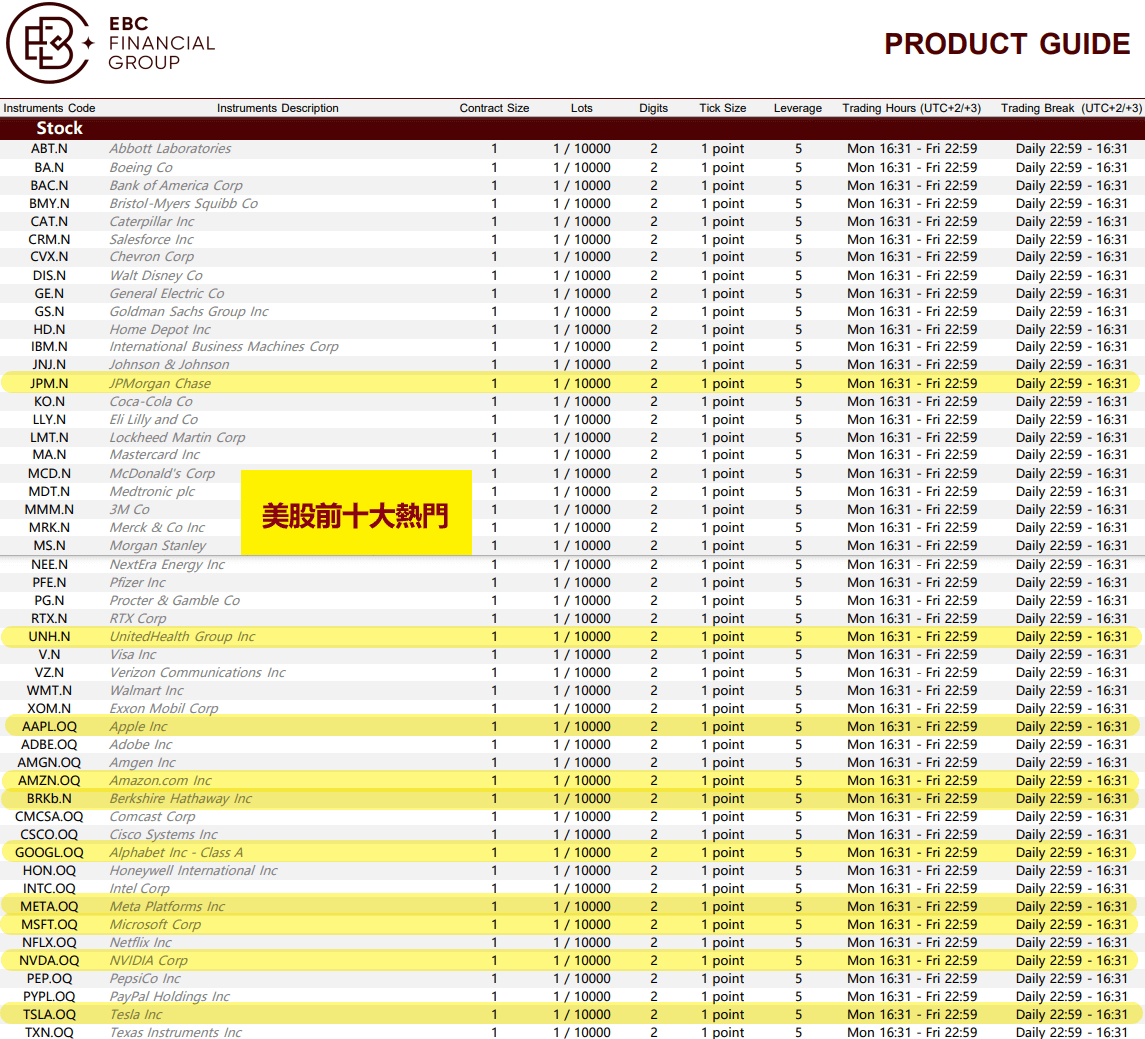Click the Stock section heading
1145x1039 pixels.
coord(60,129)
